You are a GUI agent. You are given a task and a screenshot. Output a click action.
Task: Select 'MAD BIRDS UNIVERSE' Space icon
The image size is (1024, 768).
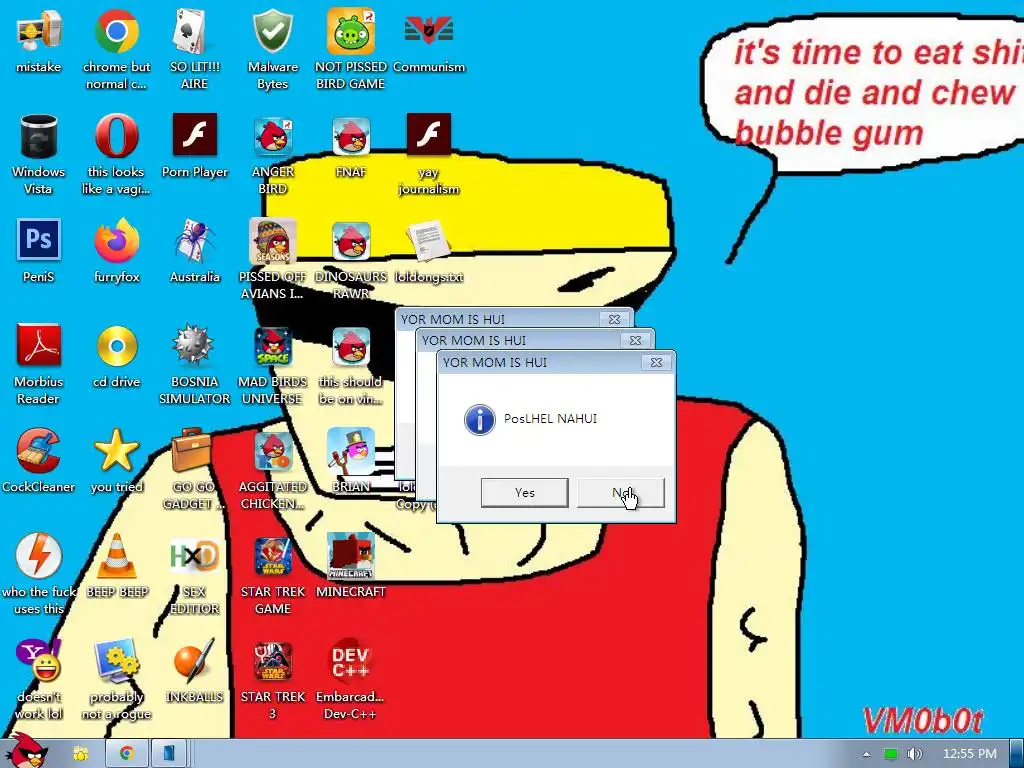[x=272, y=345]
